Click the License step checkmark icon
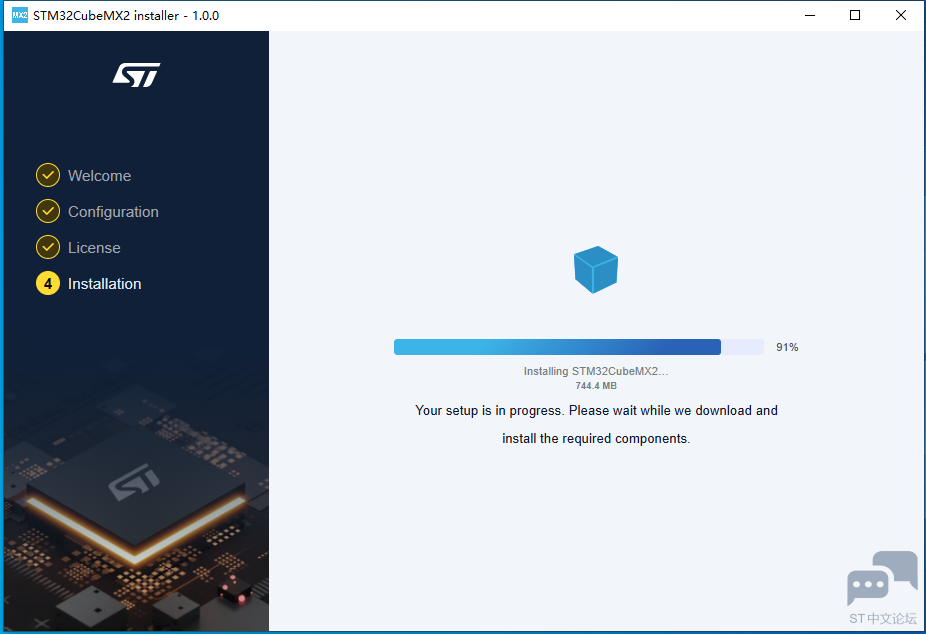 pyautogui.click(x=48, y=247)
